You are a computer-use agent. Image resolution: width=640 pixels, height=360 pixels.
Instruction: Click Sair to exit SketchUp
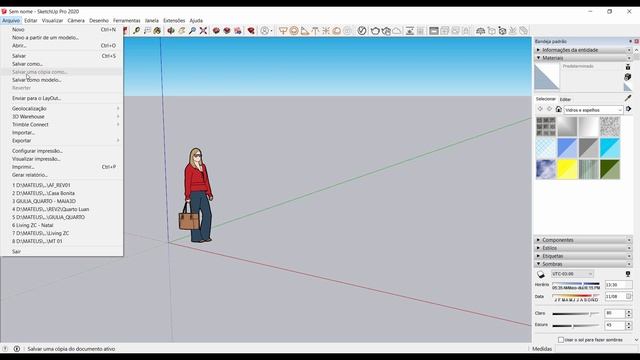62,251
